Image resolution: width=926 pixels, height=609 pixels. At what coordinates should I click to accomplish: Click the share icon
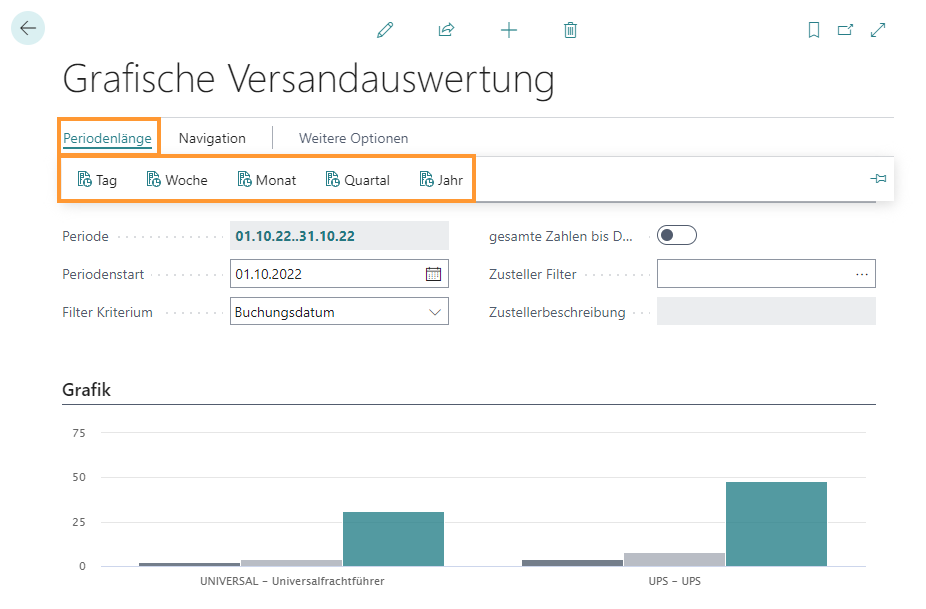point(446,30)
